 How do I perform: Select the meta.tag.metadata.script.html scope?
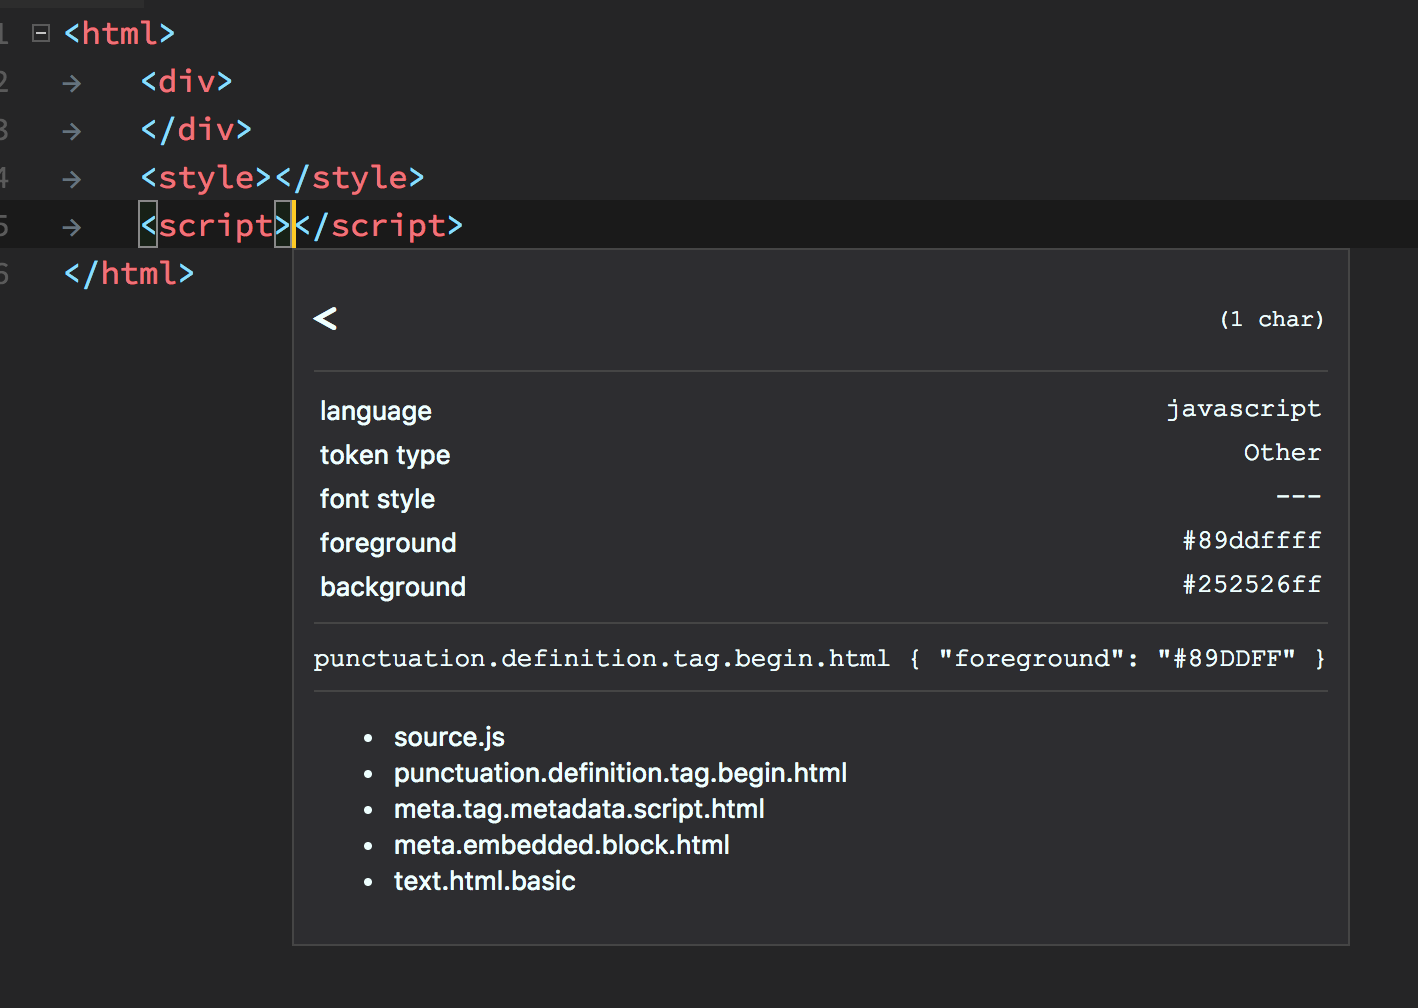579,808
